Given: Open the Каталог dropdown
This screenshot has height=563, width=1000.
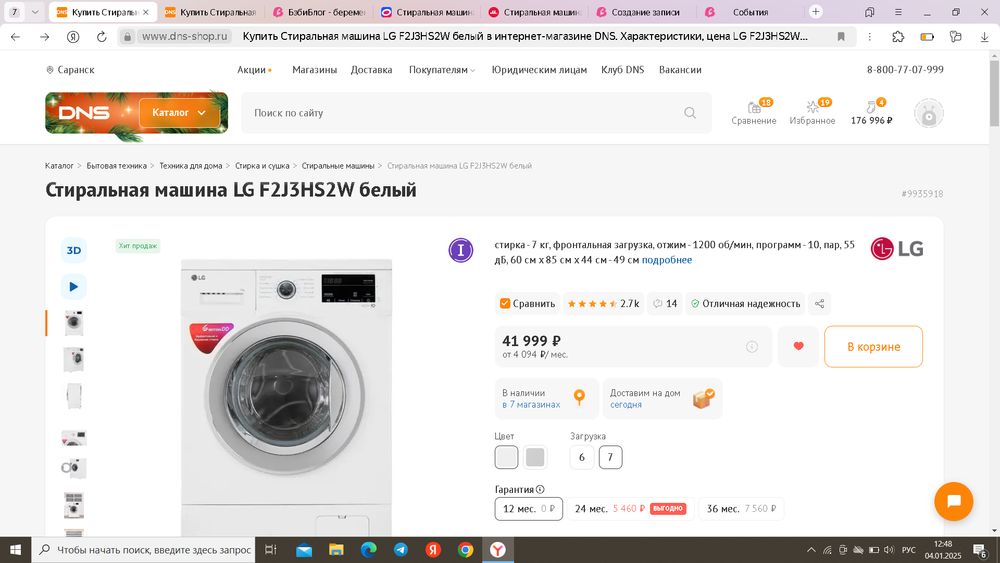Looking at the screenshot, I should pos(179,113).
